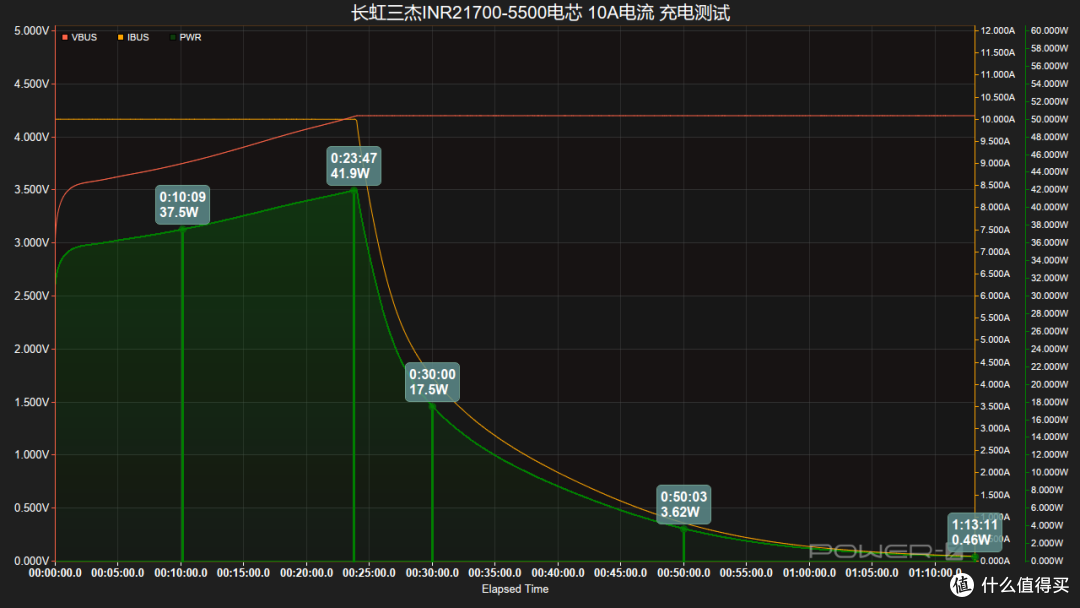Click the 12.000A current axis label
The height and width of the screenshot is (608, 1080).
click(998, 31)
